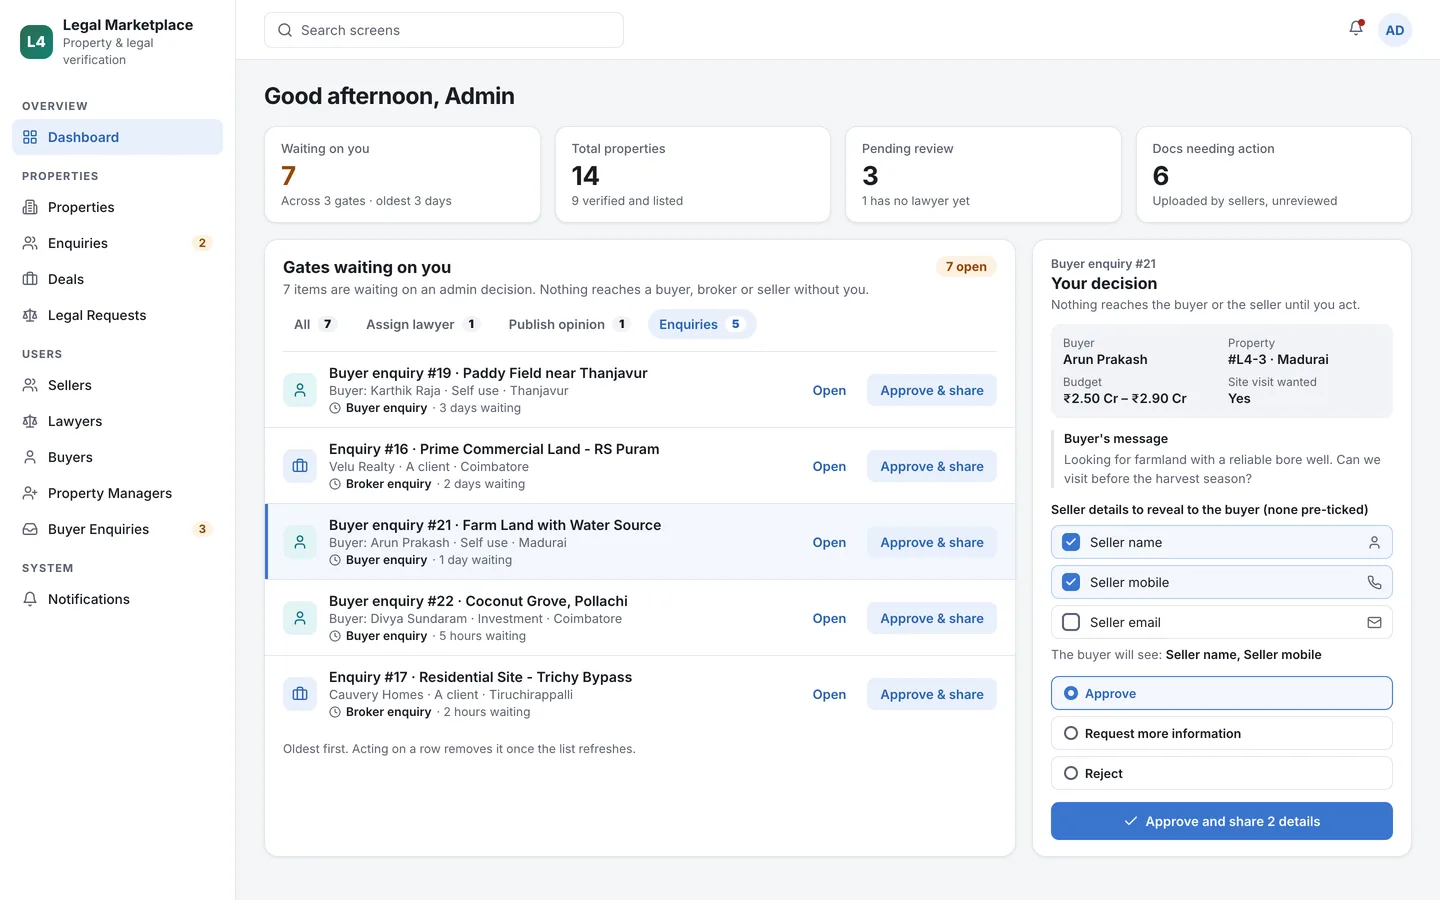Open Buyer enquiry #21 Farm Land row
Screen dimensions: 1440x900
point(829,542)
